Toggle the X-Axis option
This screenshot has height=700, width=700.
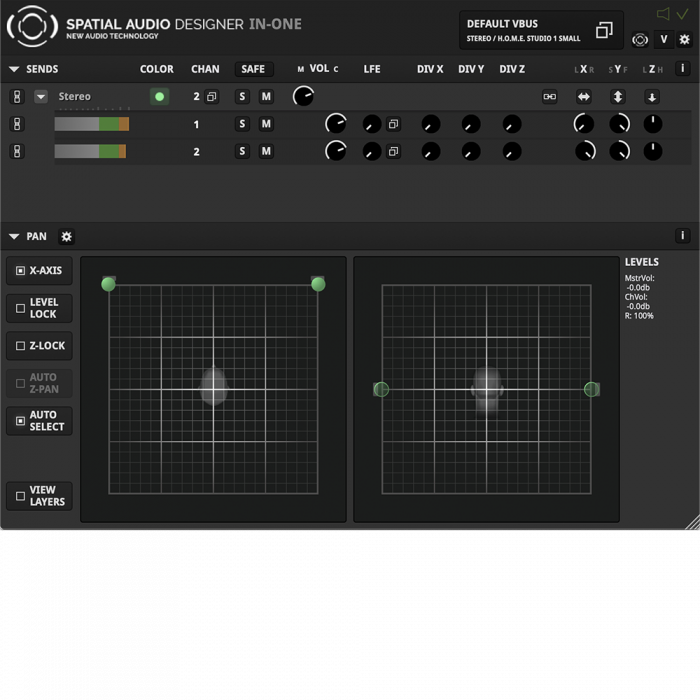pyautogui.click(x=39, y=271)
